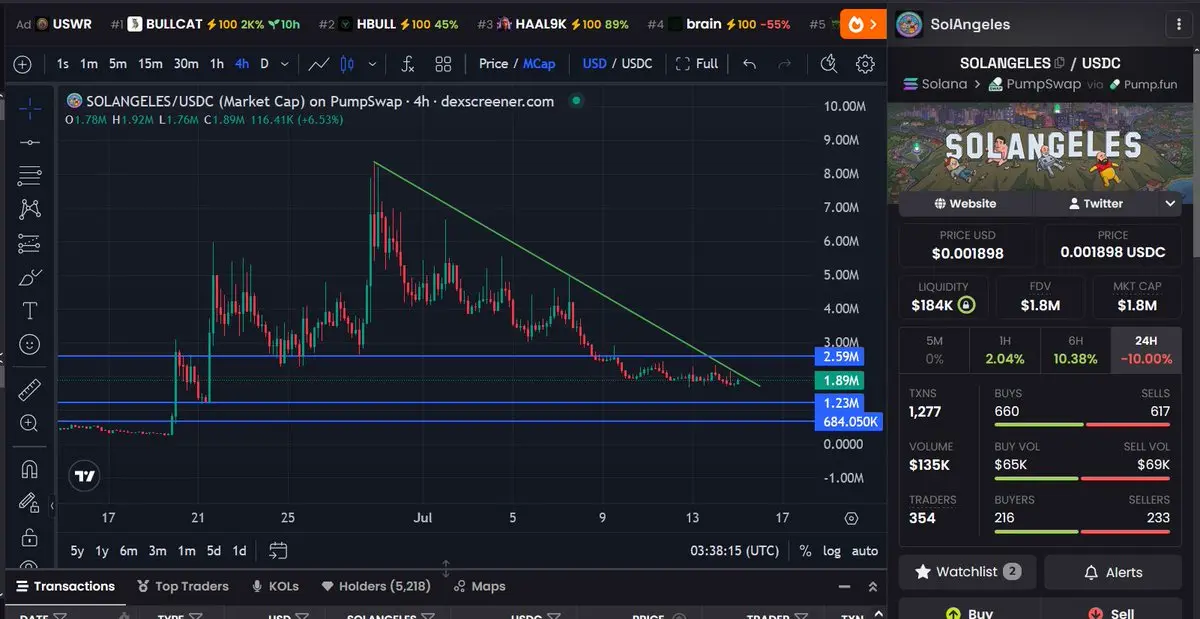Redo the chart action
The width and height of the screenshot is (1200, 619).
pyautogui.click(x=785, y=64)
